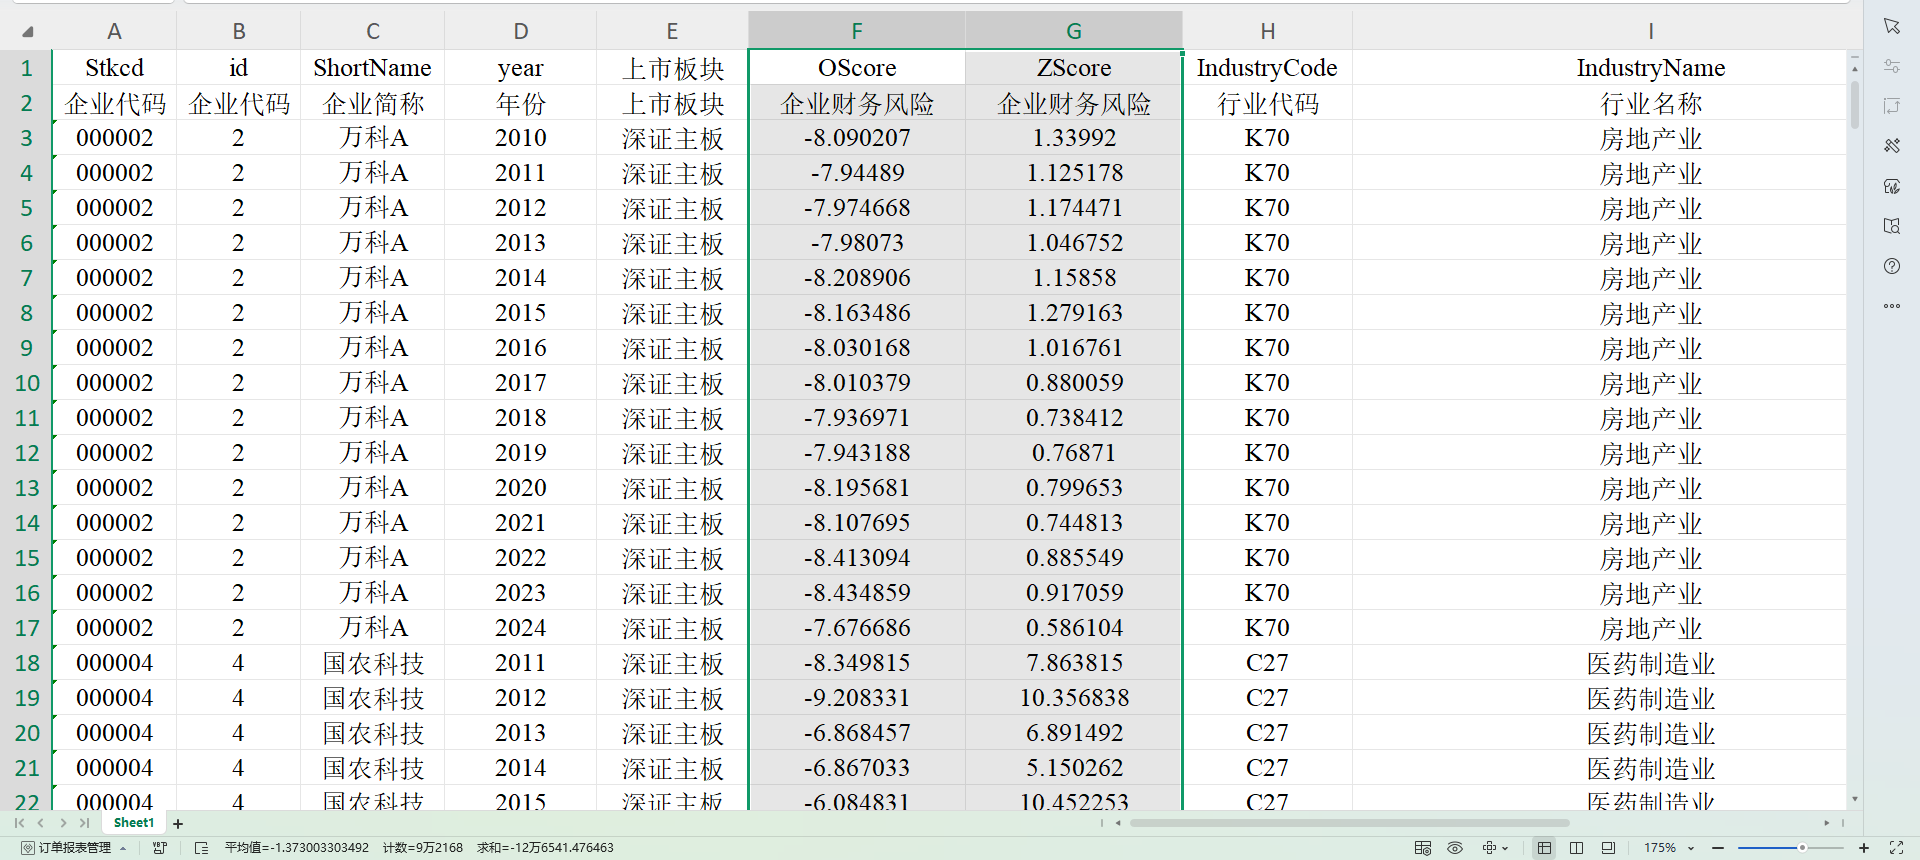The width and height of the screenshot is (1920, 860).
Task: Click the select-all corner triangle
Action: 28,32
